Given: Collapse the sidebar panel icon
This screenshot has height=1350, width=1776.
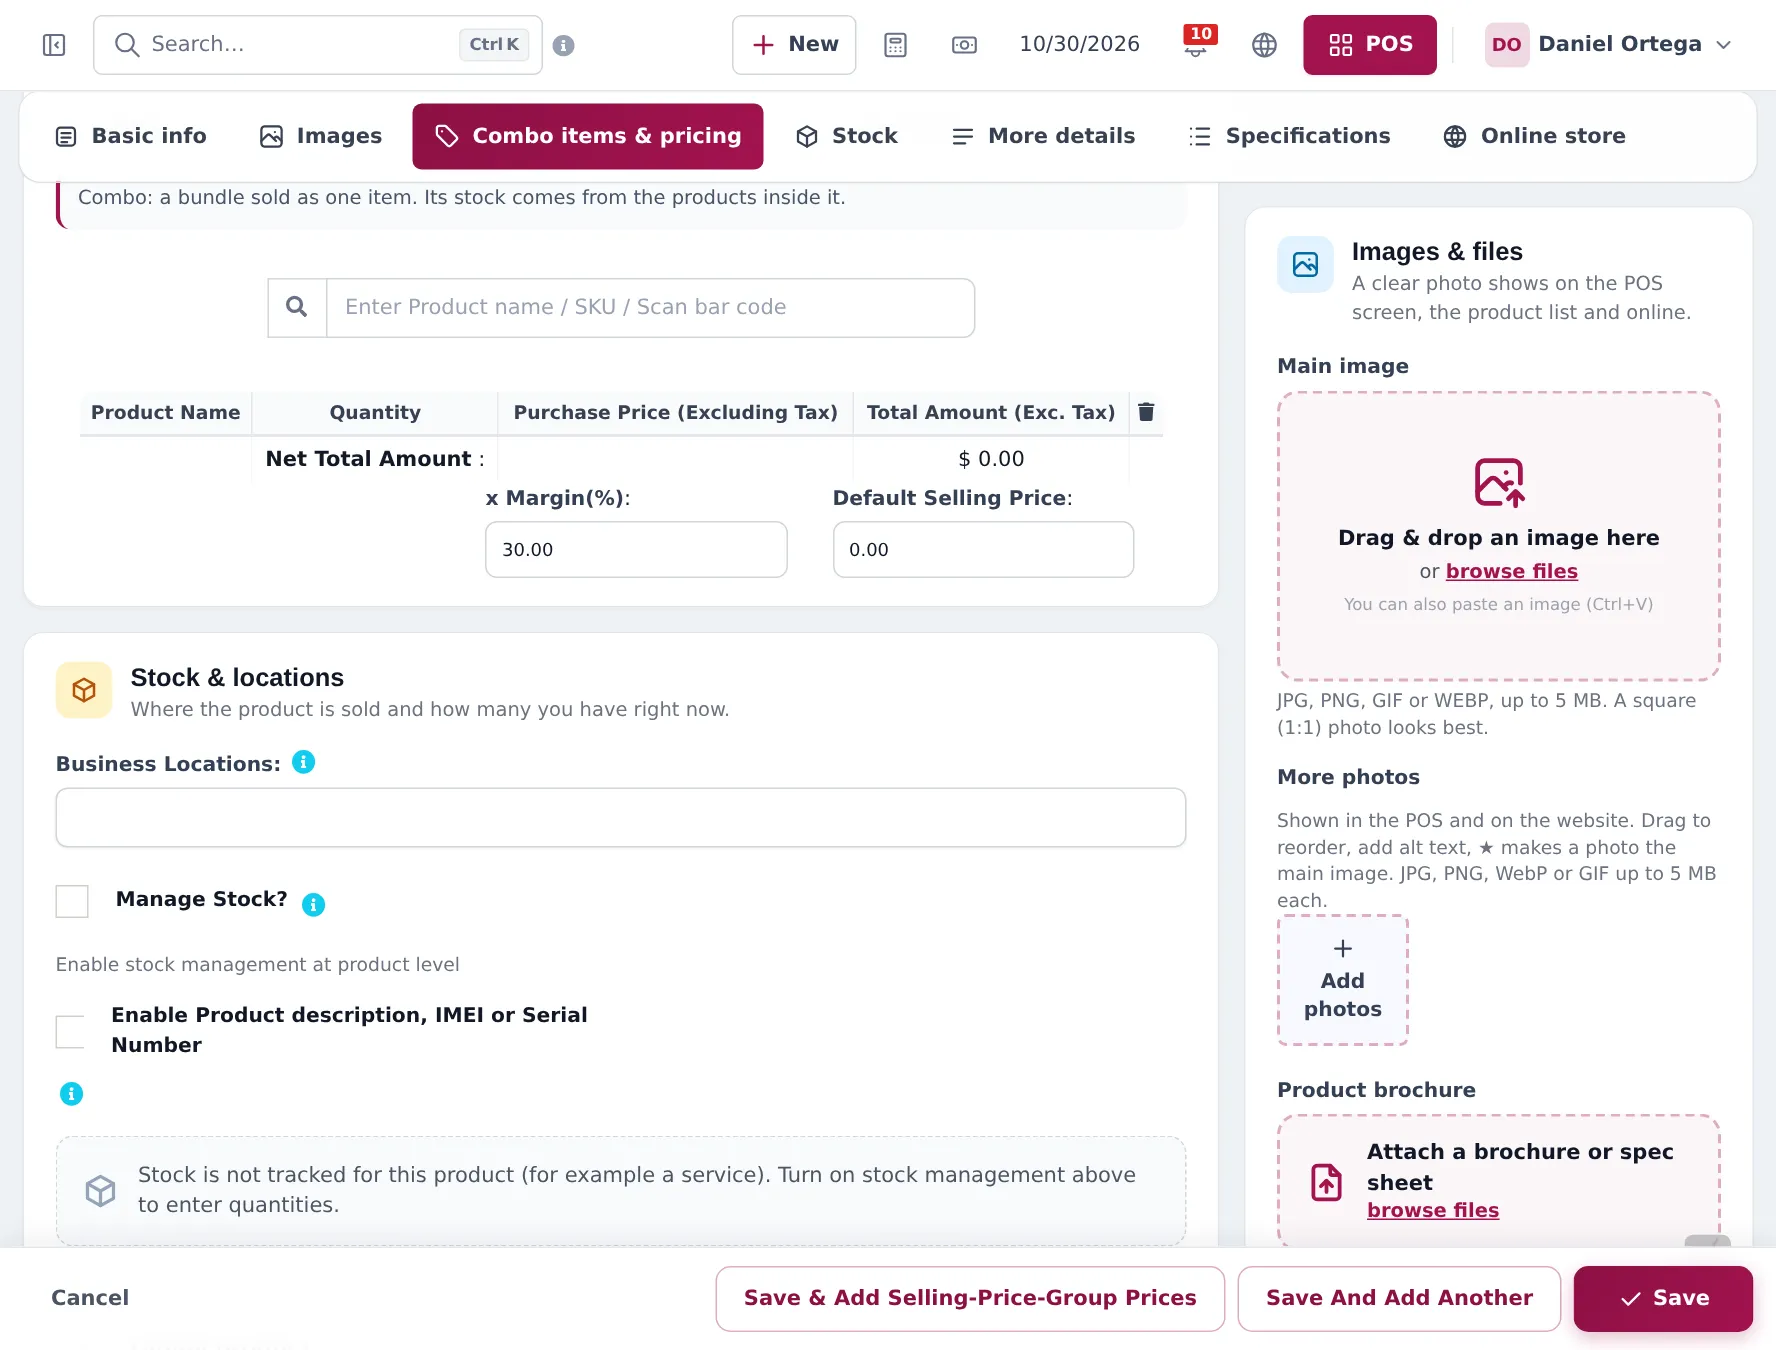Looking at the screenshot, I should coord(54,45).
